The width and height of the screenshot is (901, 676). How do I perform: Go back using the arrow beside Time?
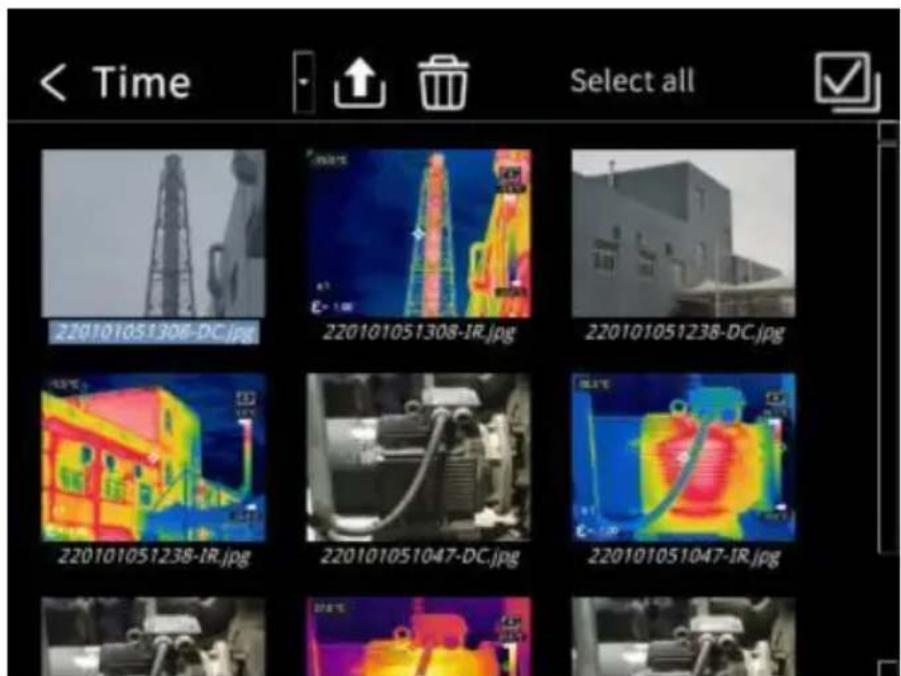click(x=53, y=82)
